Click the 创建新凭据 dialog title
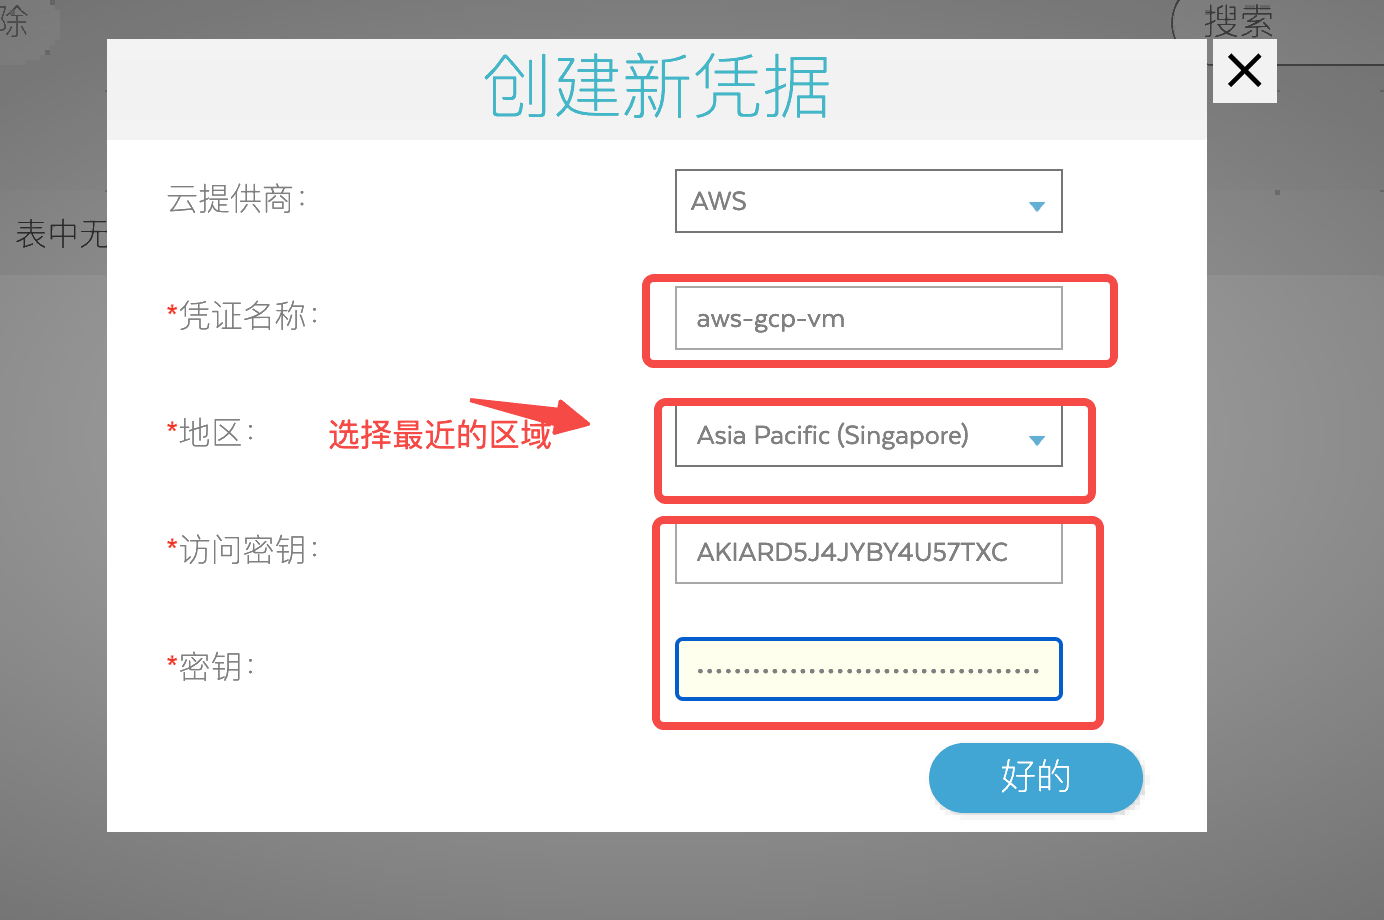 [x=657, y=87]
